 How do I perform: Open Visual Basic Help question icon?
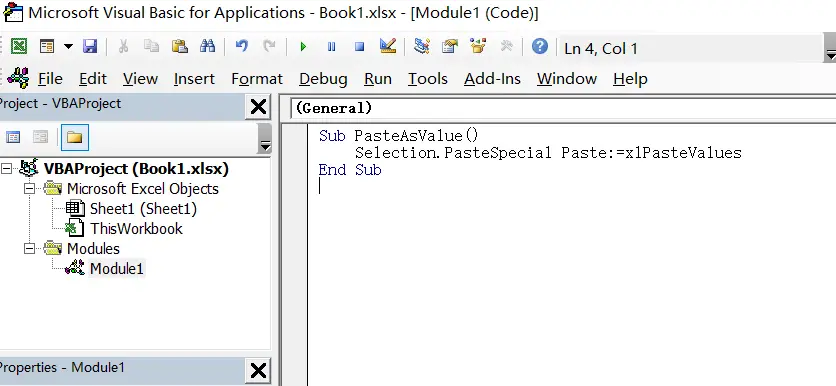(540, 47)
